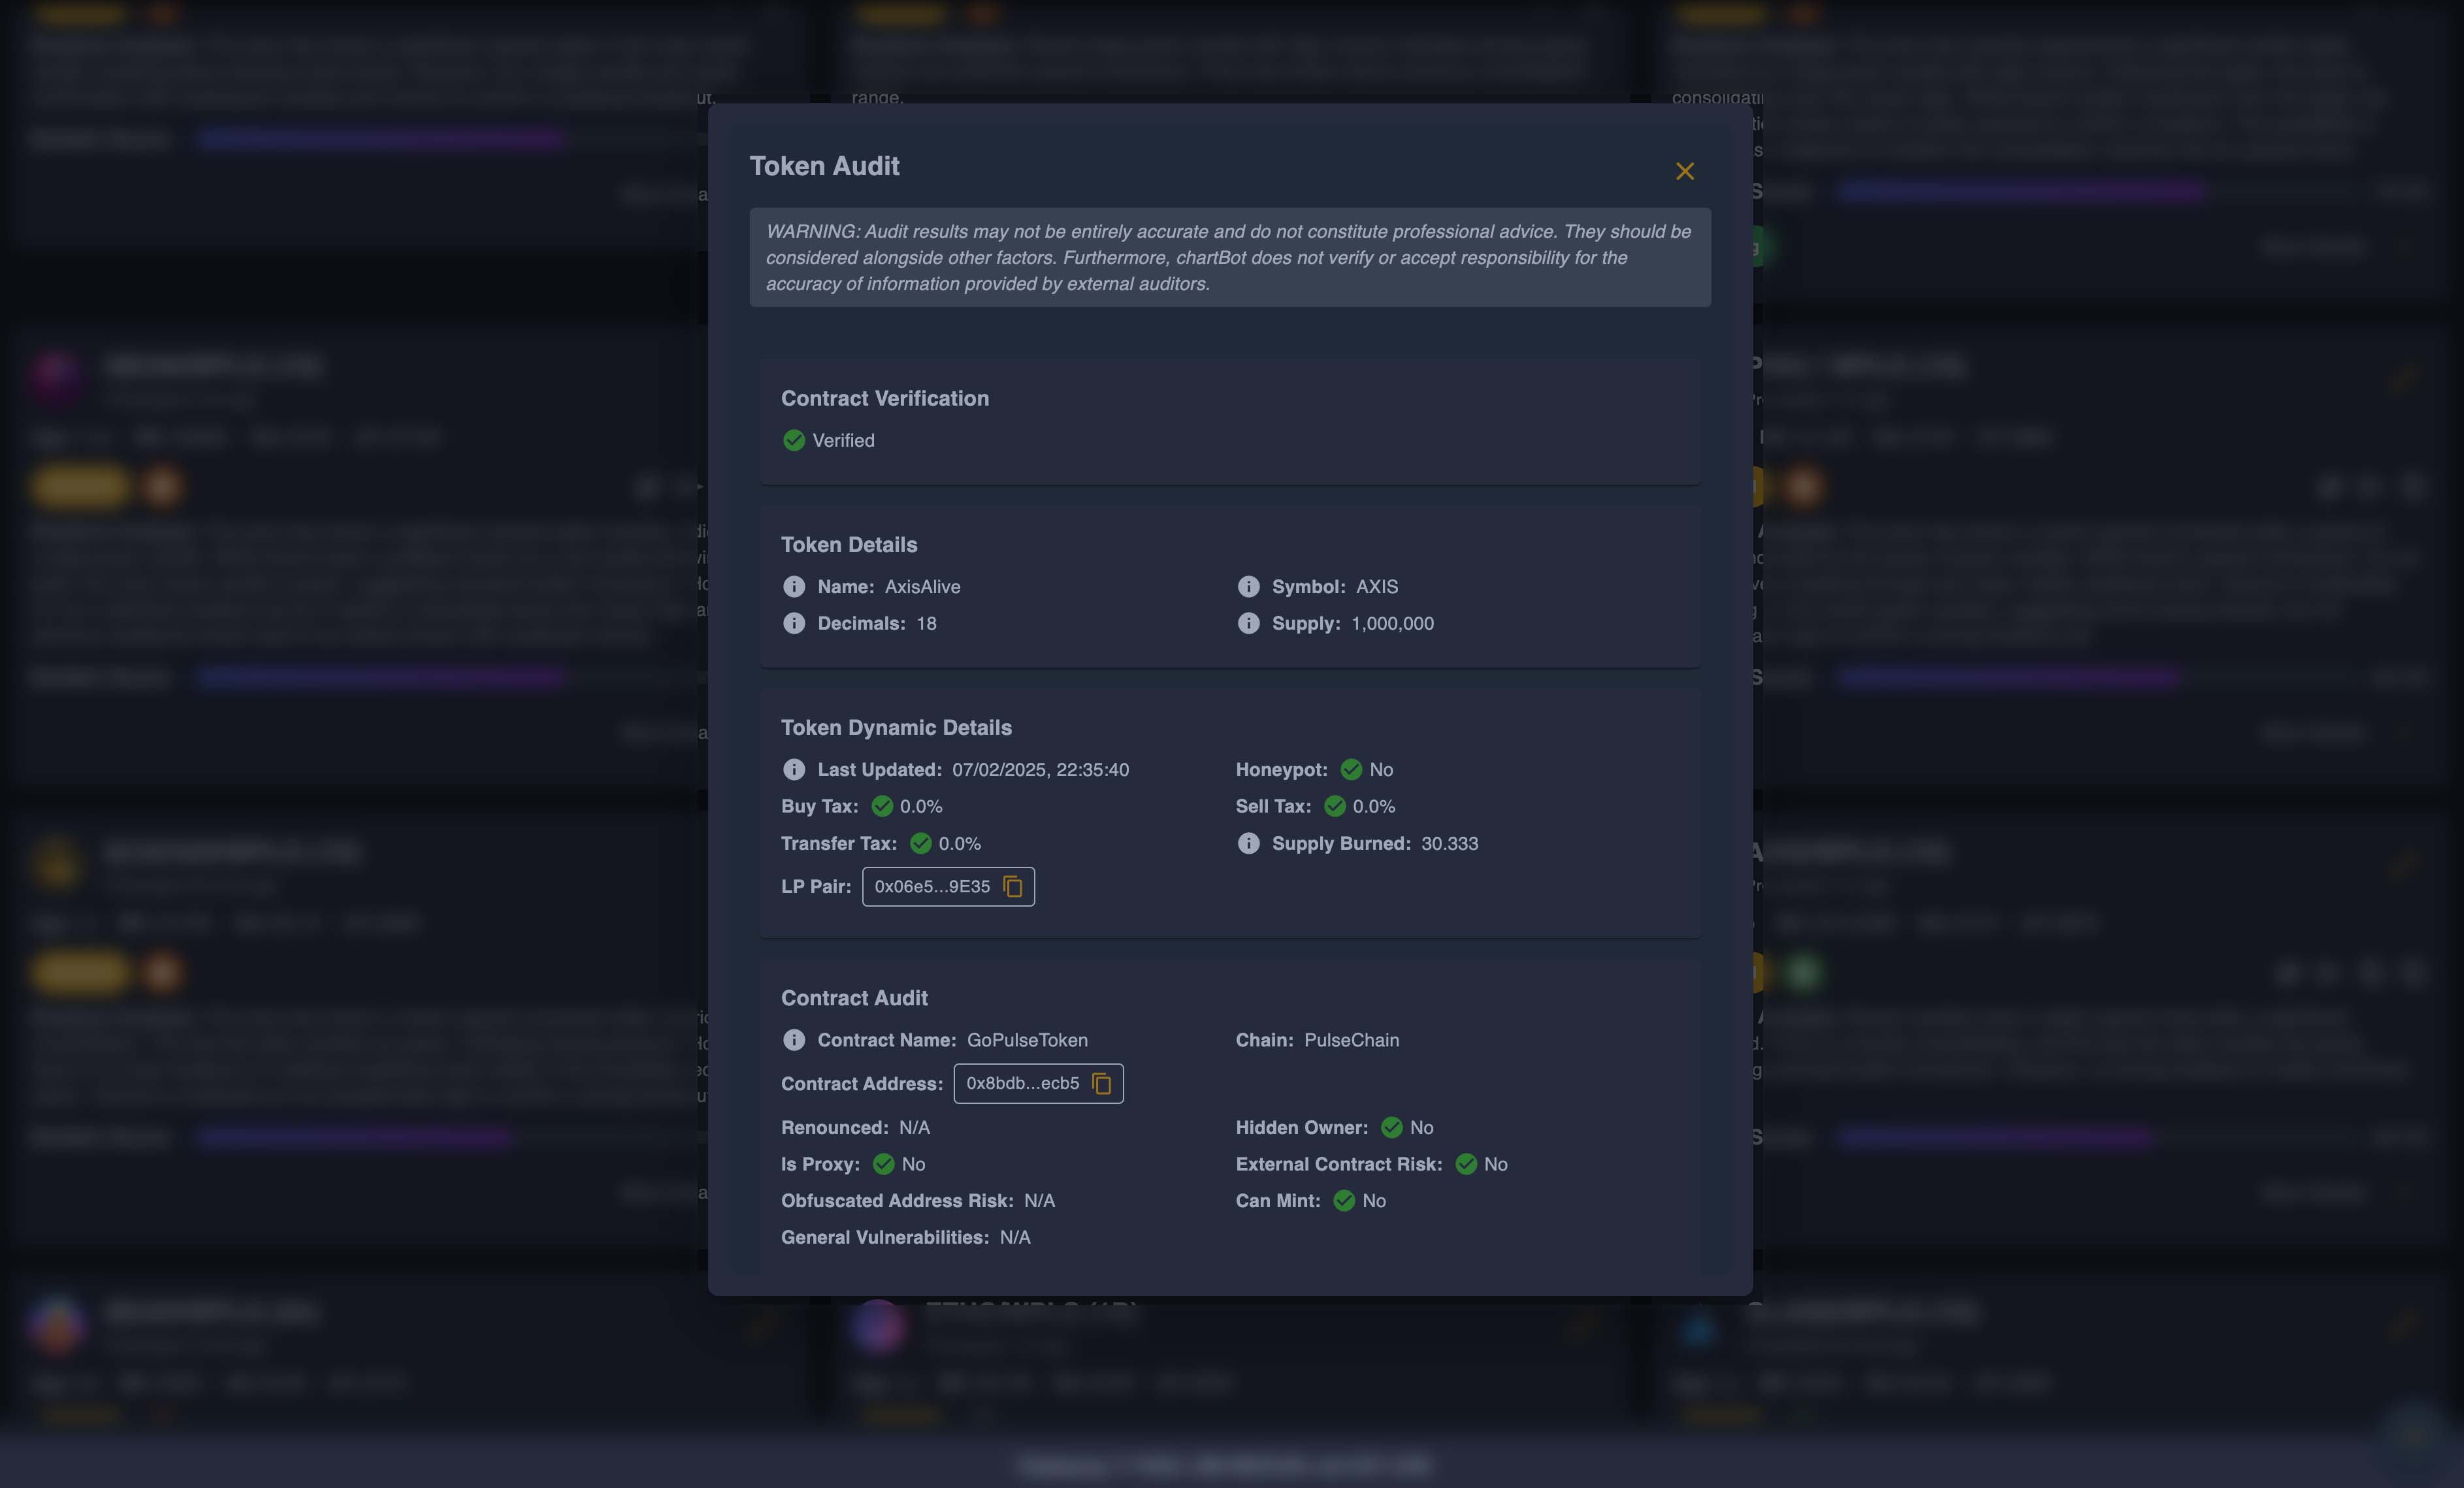The width and height of the screenshot is (2464, 1488).
Task: Click the Verified checkmark under Contract Verification
Action: click(x=793, y=440)
